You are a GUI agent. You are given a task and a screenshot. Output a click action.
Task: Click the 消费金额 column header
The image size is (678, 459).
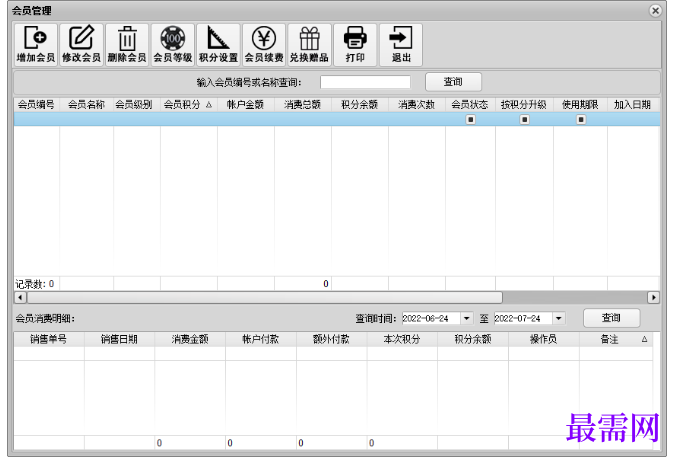[x=190, y=339]
